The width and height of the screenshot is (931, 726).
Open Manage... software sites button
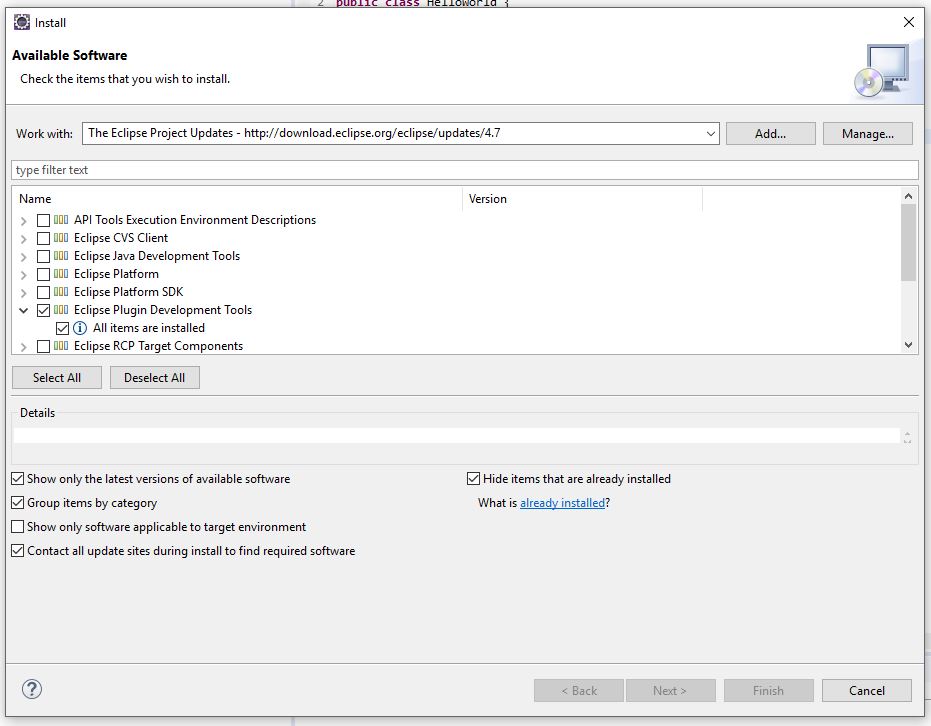point(867,134)
